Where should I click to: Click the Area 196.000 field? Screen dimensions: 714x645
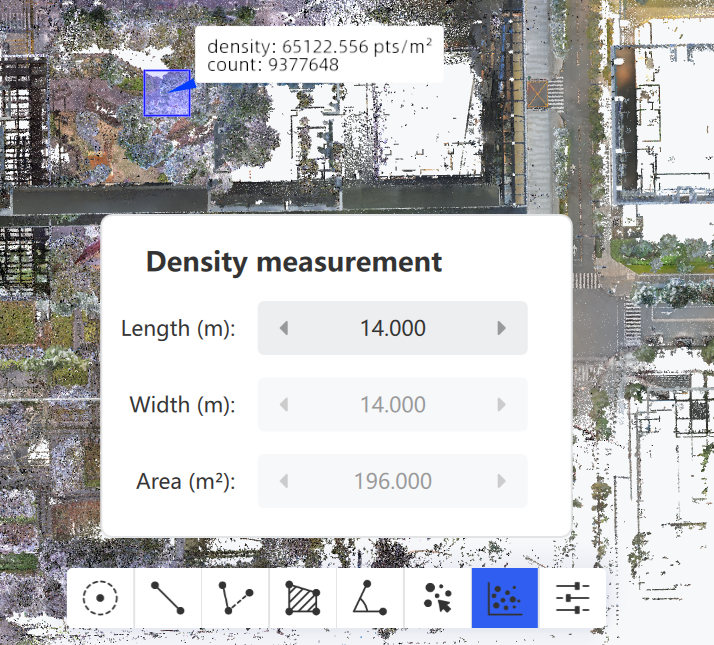point(393,481)
